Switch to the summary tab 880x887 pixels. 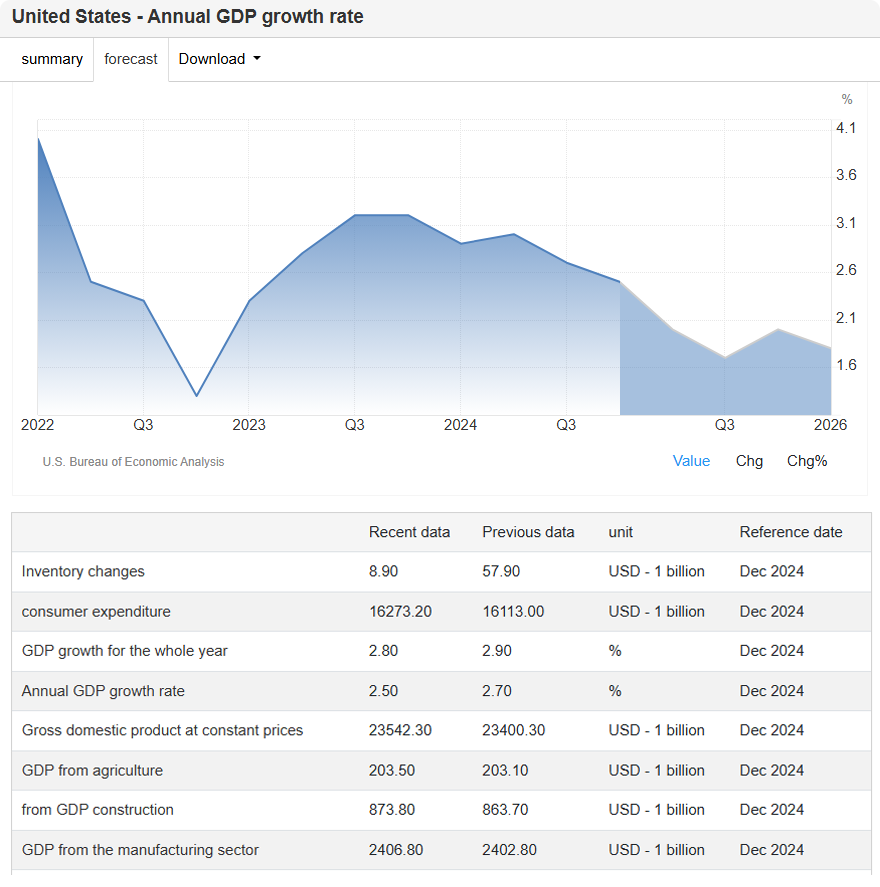[52, 59]
